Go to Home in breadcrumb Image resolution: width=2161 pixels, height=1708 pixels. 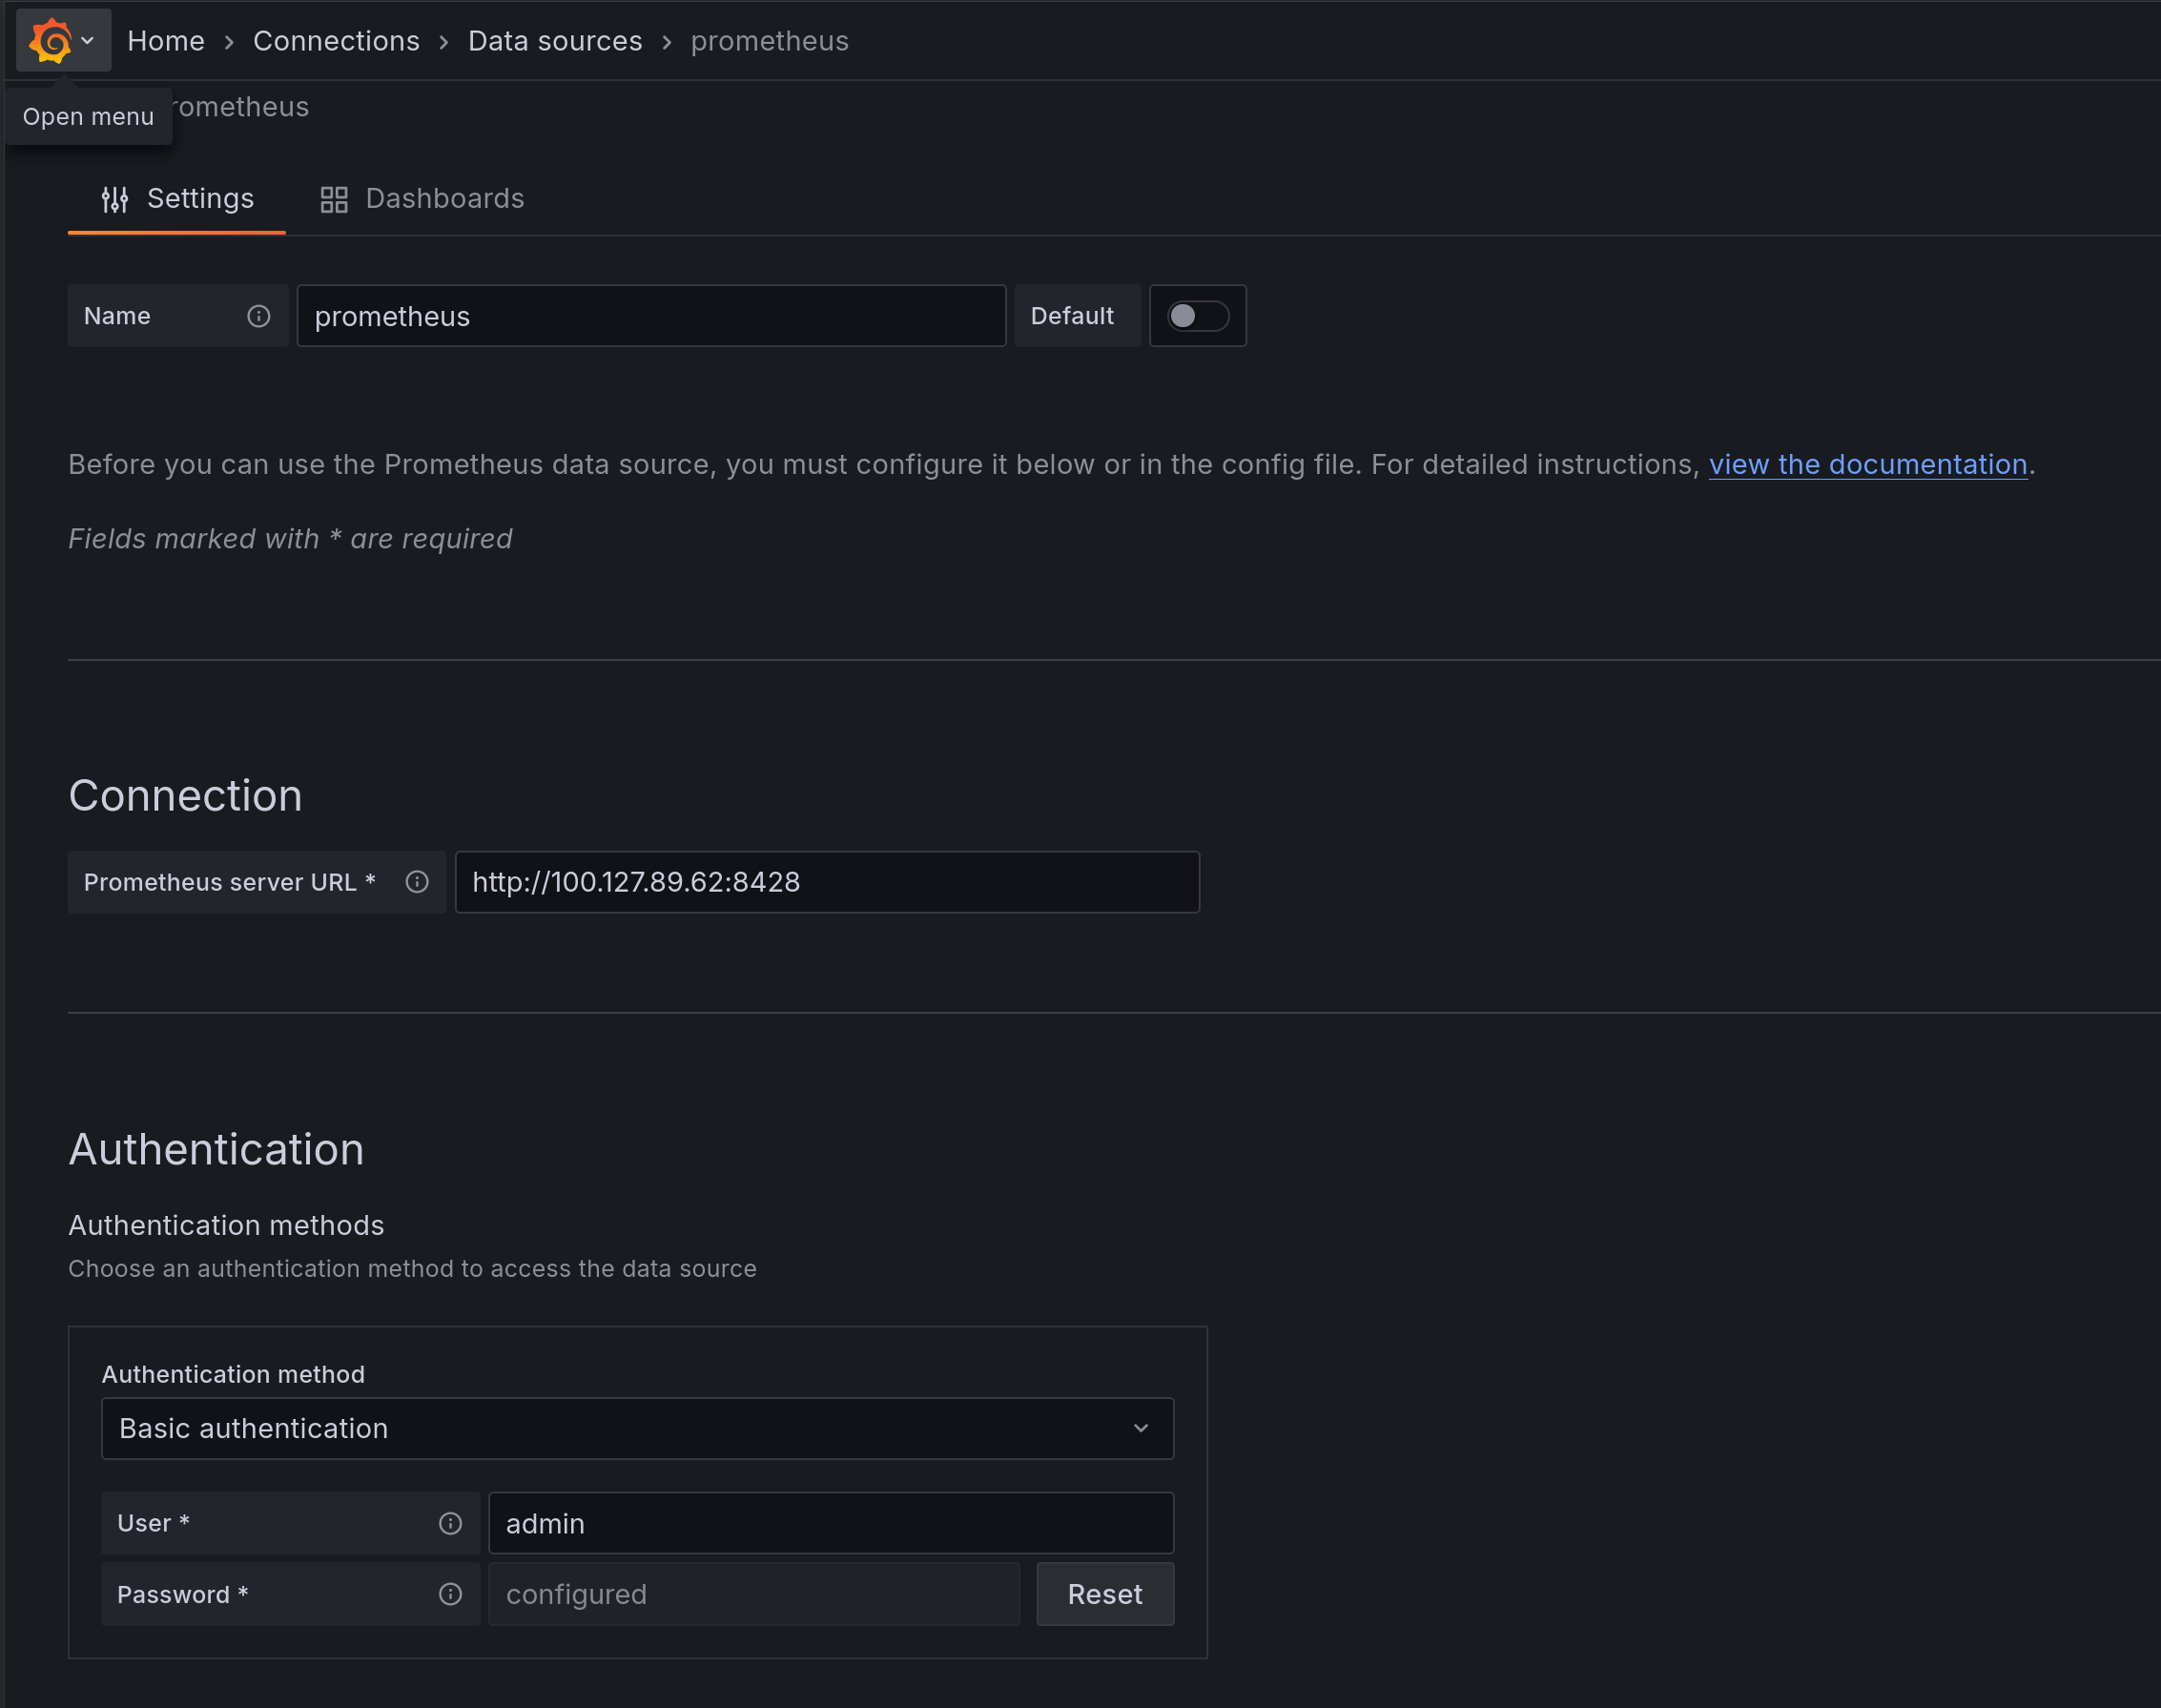pyautogui.click(x=166, y=41)
